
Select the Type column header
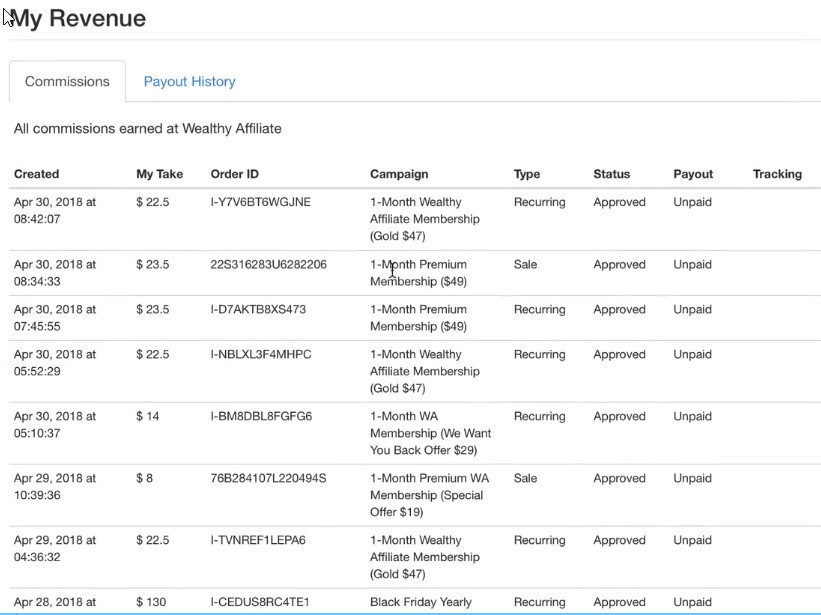[x=527, y=174]
